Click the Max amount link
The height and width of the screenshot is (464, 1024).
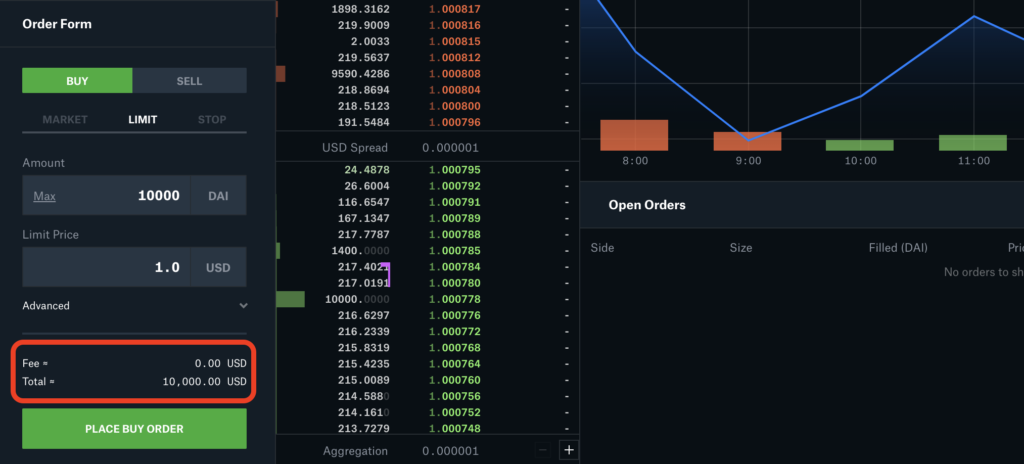44,196
